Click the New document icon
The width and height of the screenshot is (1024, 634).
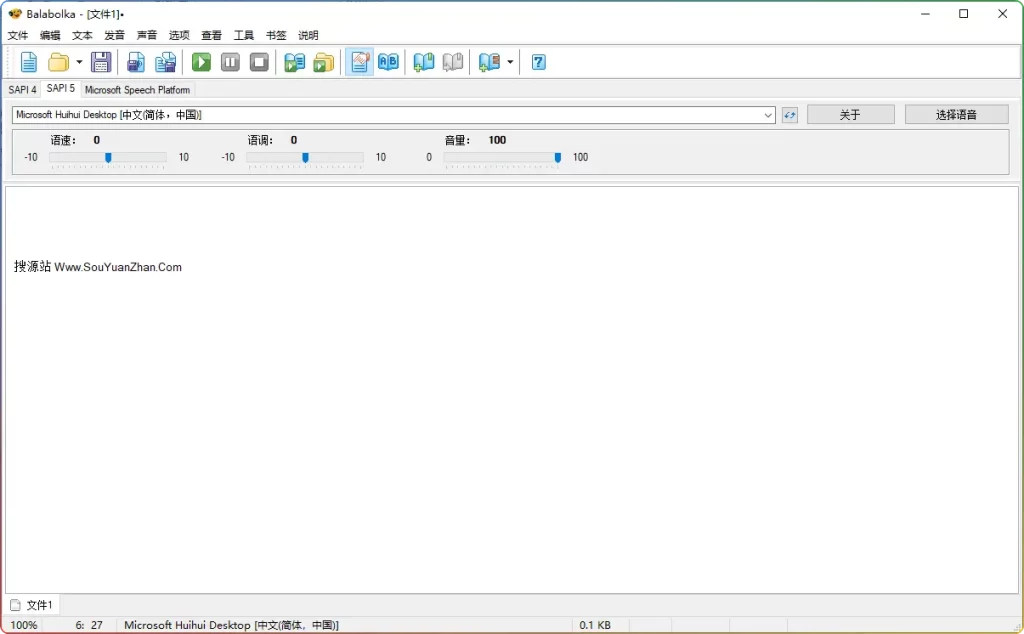click(29, 62)
